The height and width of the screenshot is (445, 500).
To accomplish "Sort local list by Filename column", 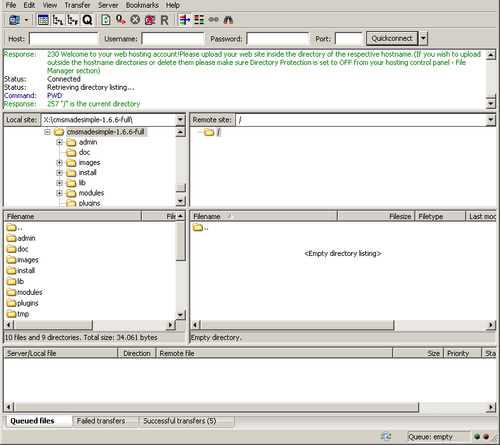I will [73, 216].
